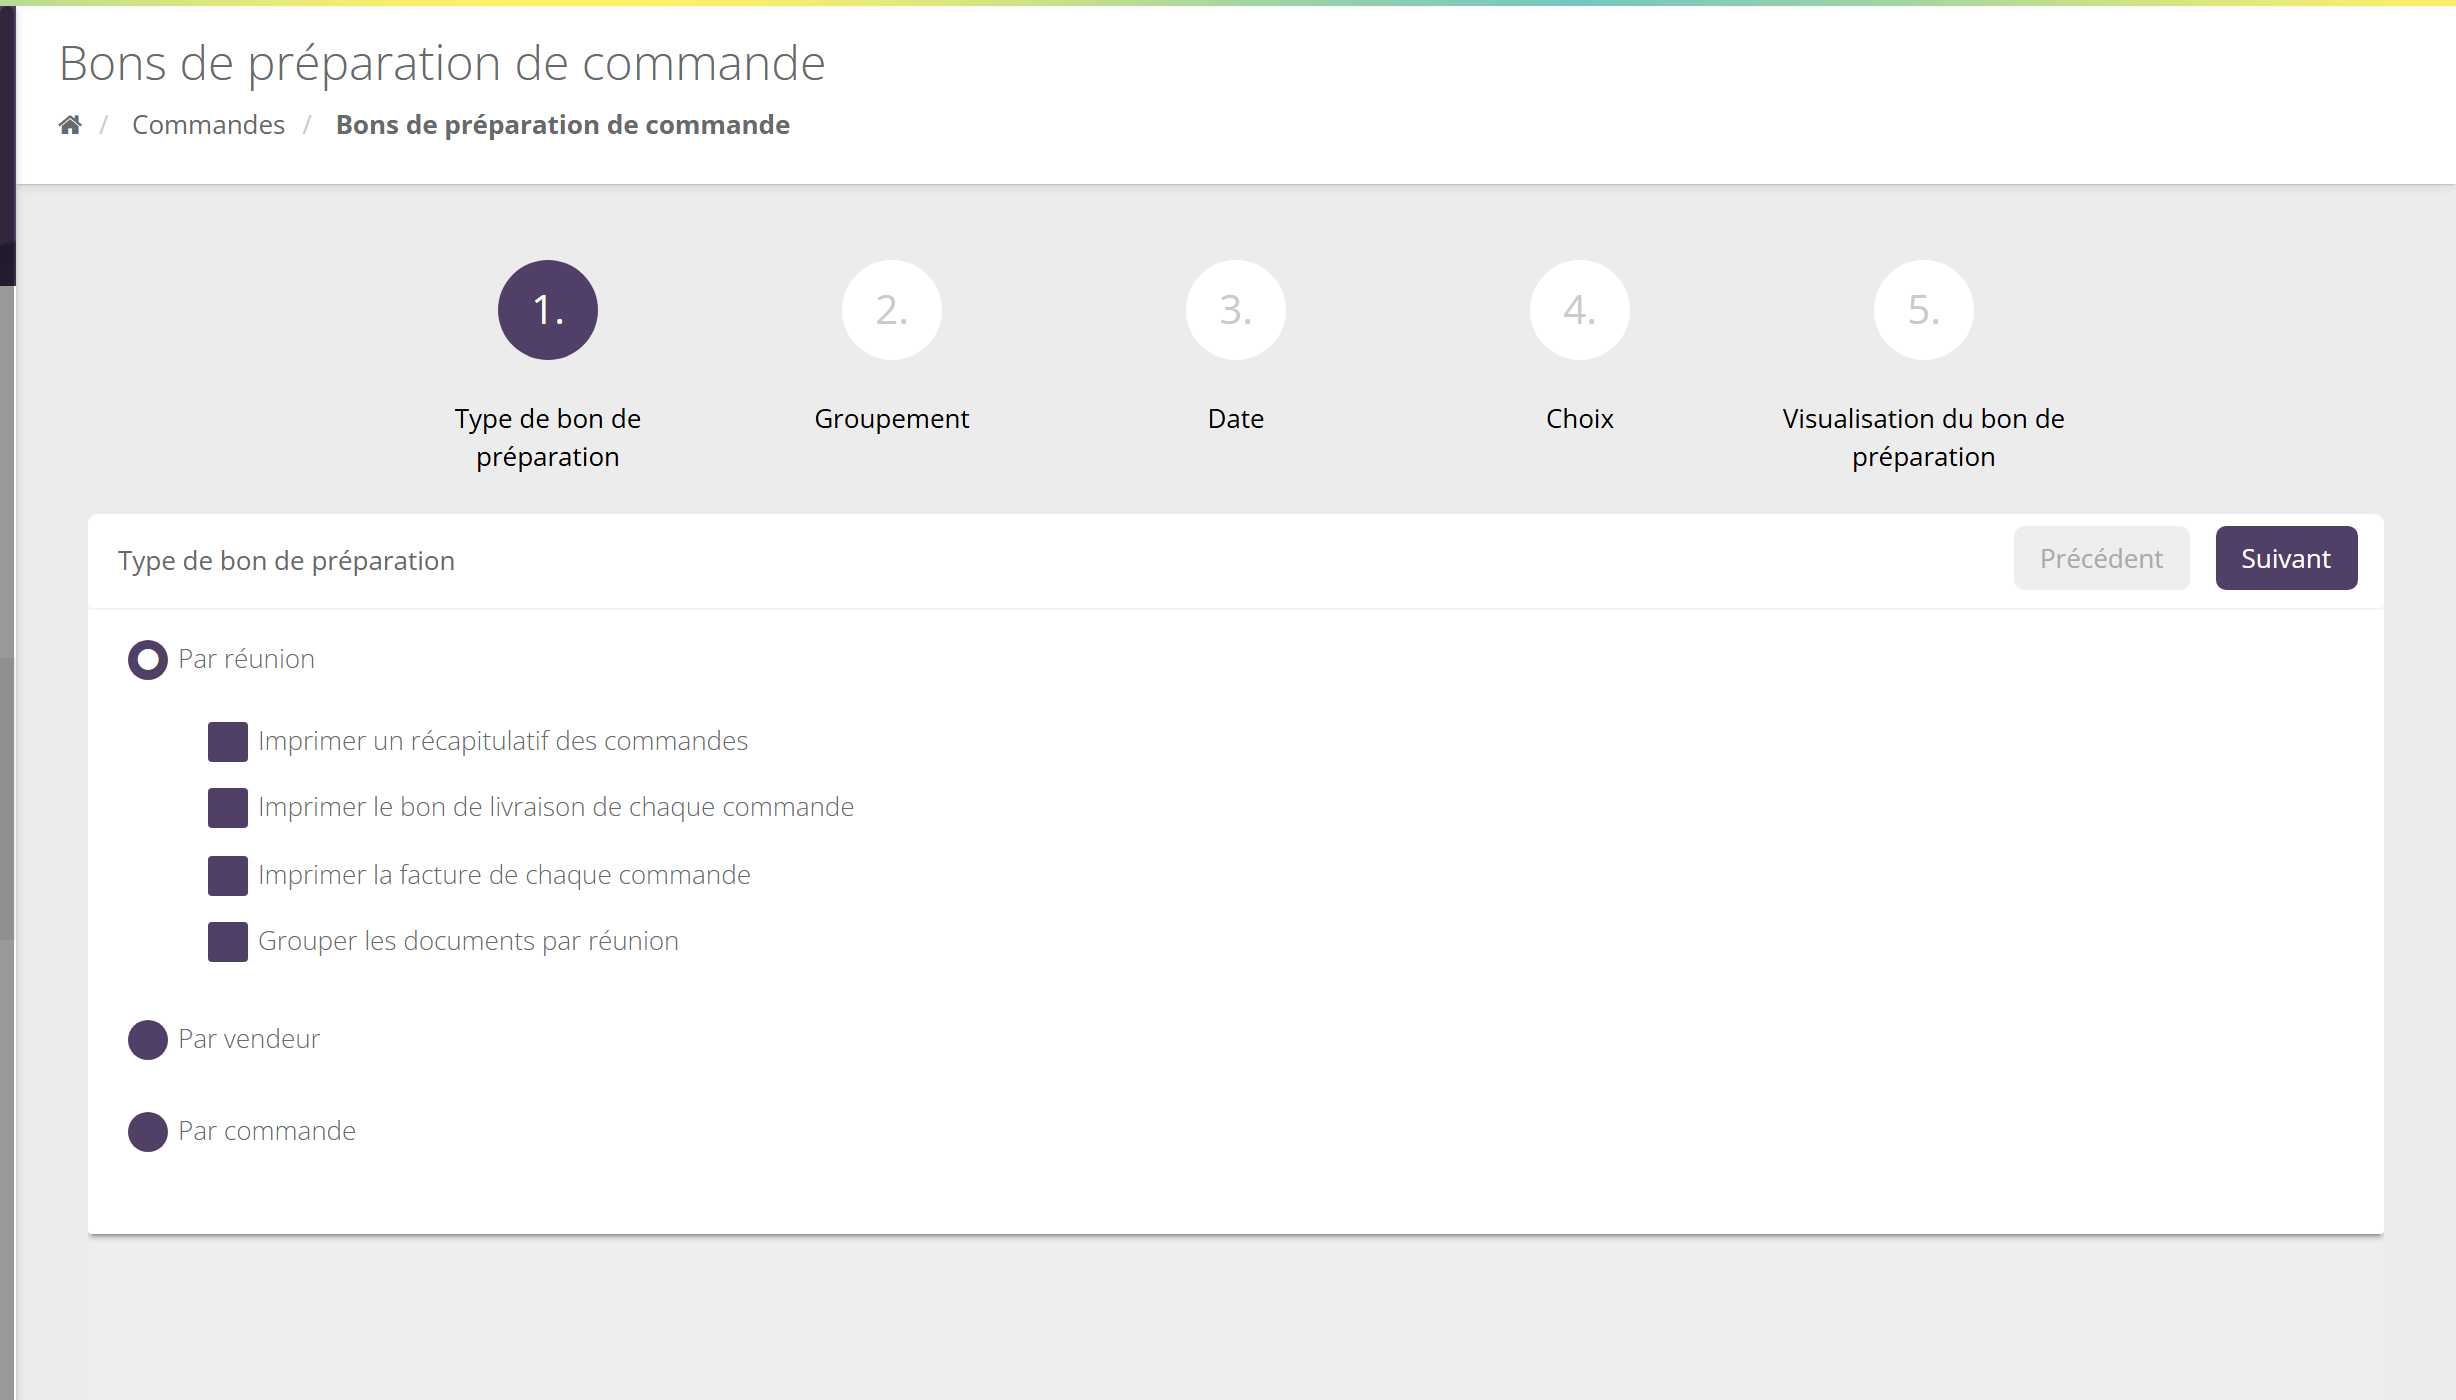Select the Par commande radio button
This screenshot has width=2456, height=1400.
(148, 1132)
